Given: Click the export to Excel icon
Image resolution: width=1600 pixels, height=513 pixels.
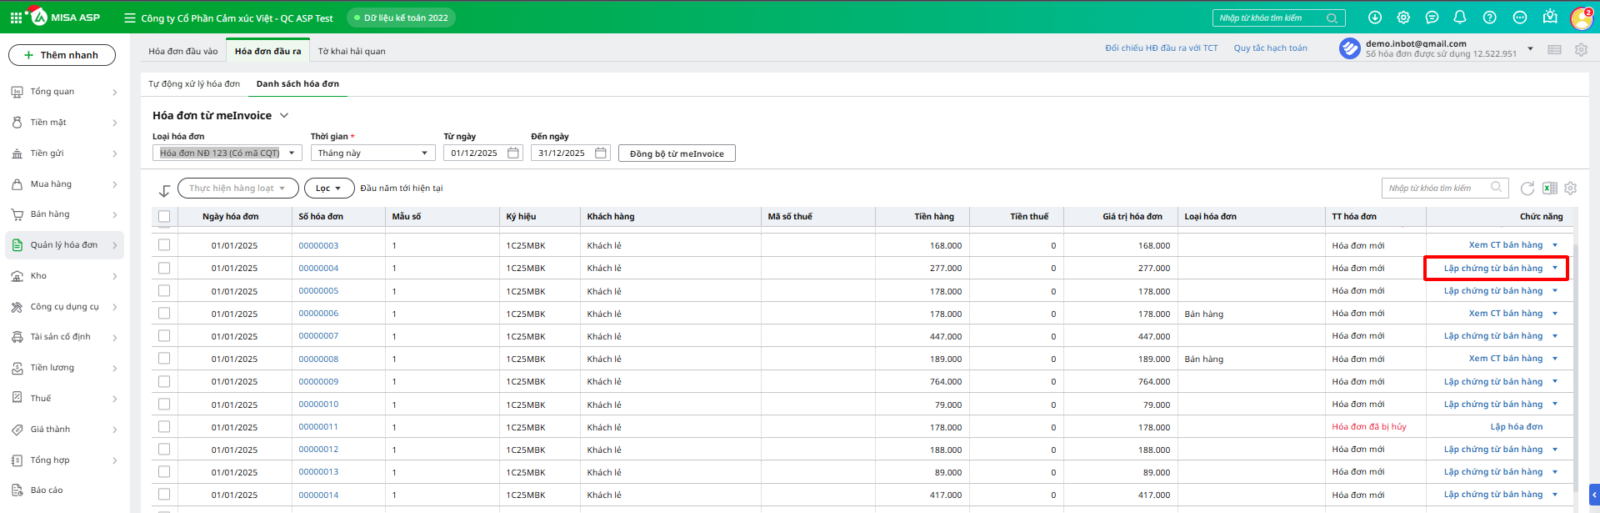Looking at the screenshot, I should 1549,188.
